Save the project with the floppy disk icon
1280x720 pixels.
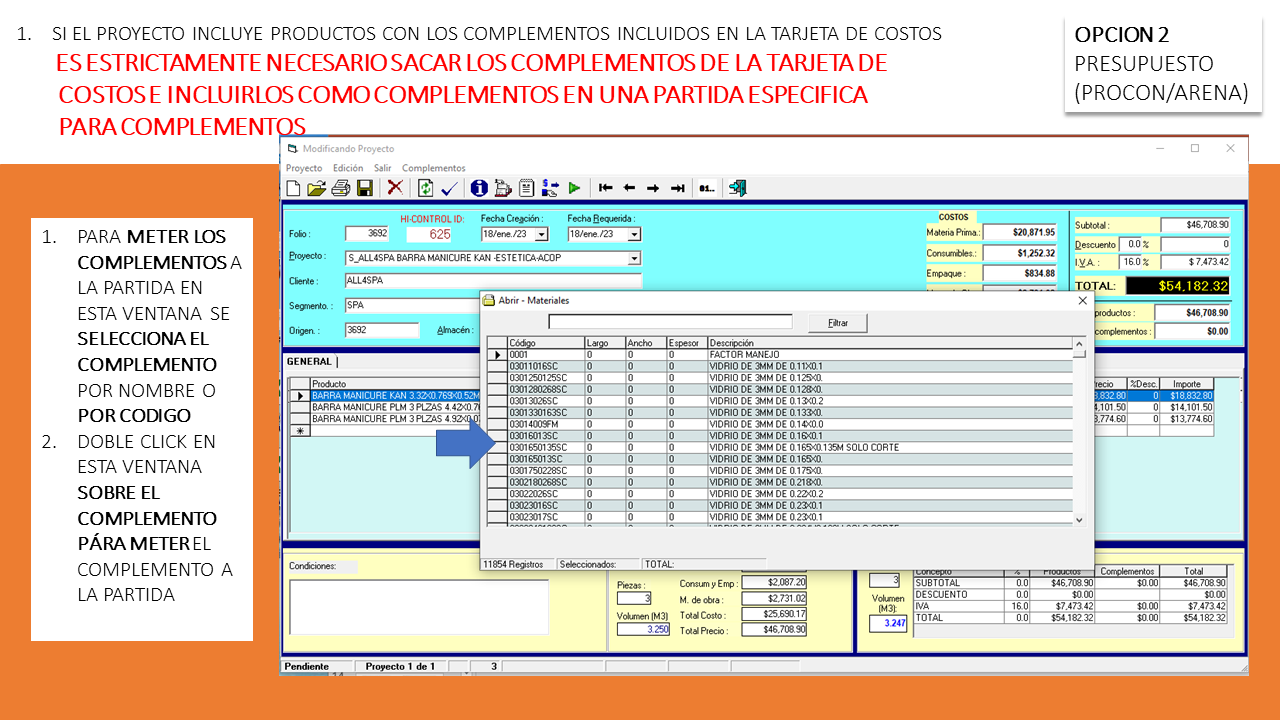click(x=364, y=188)
